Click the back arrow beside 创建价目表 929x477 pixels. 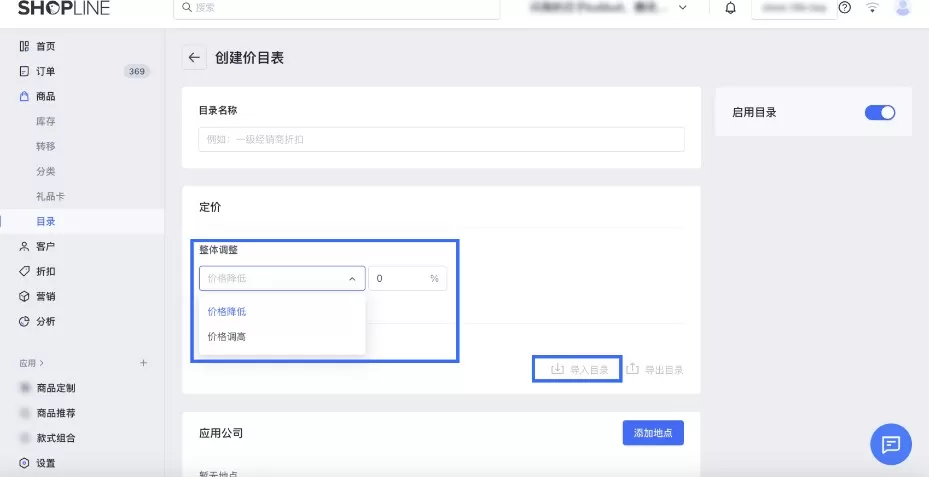(x=194, y=57)
